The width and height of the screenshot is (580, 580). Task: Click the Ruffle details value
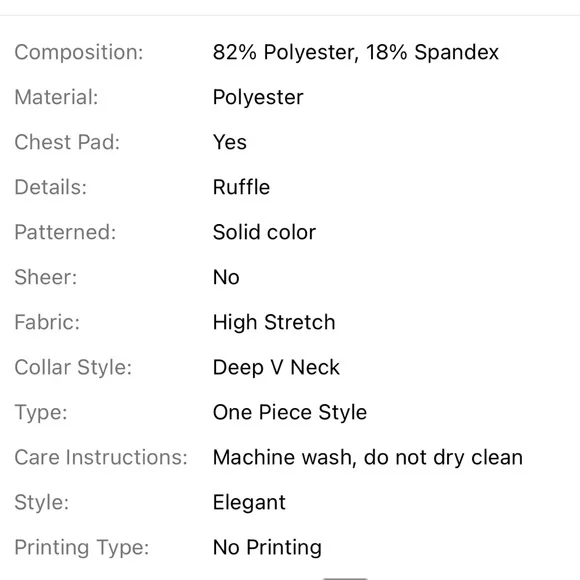242,187
